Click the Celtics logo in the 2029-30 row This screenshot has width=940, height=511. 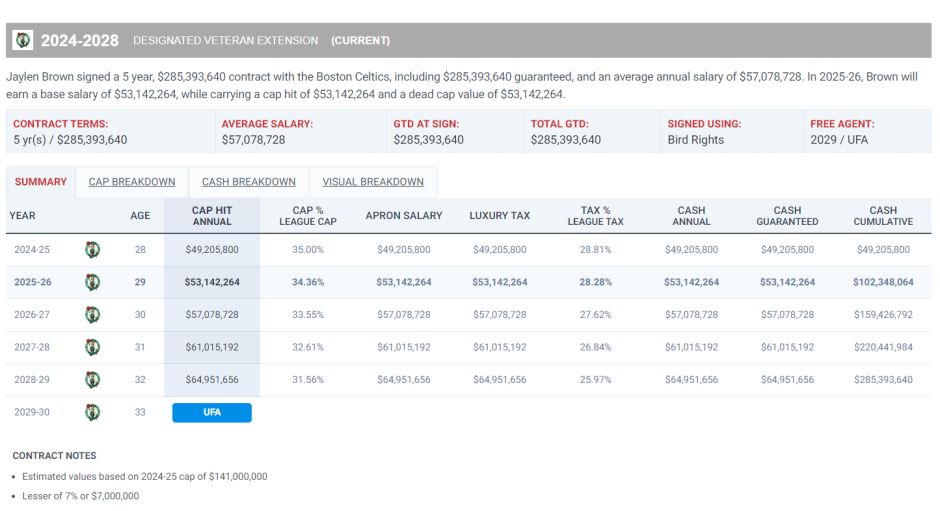click(92, 412)
